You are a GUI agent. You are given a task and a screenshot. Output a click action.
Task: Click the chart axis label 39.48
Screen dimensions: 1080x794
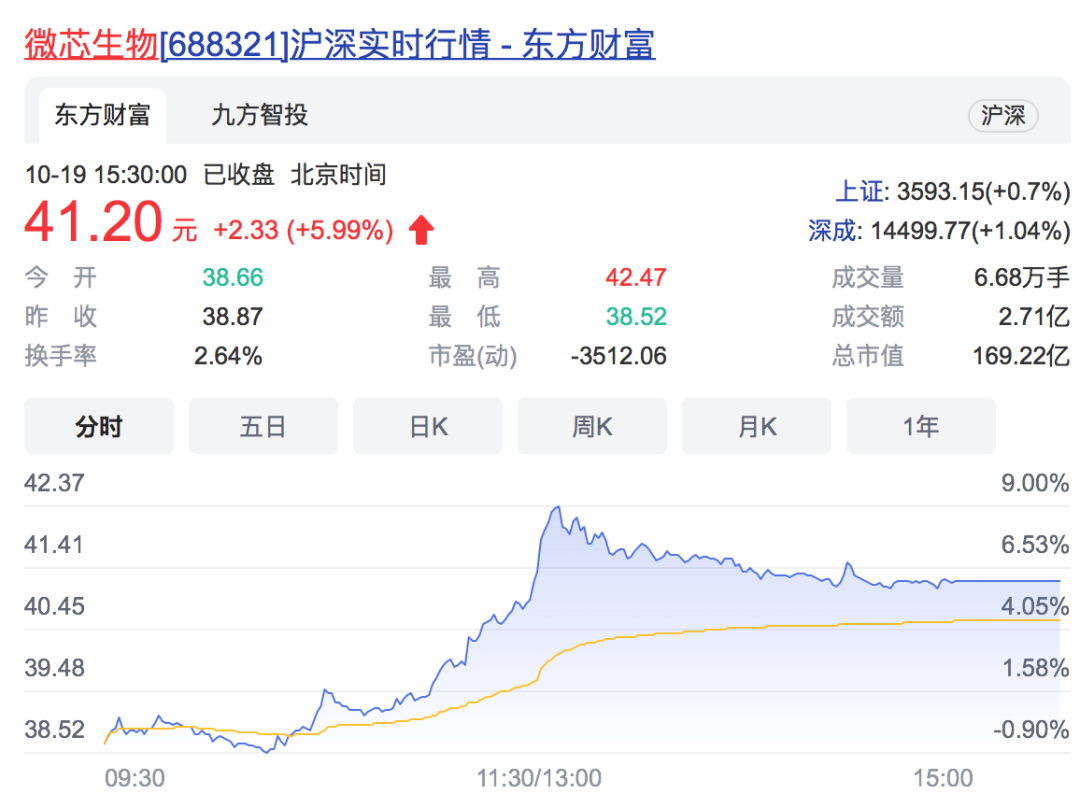(54, 668)
